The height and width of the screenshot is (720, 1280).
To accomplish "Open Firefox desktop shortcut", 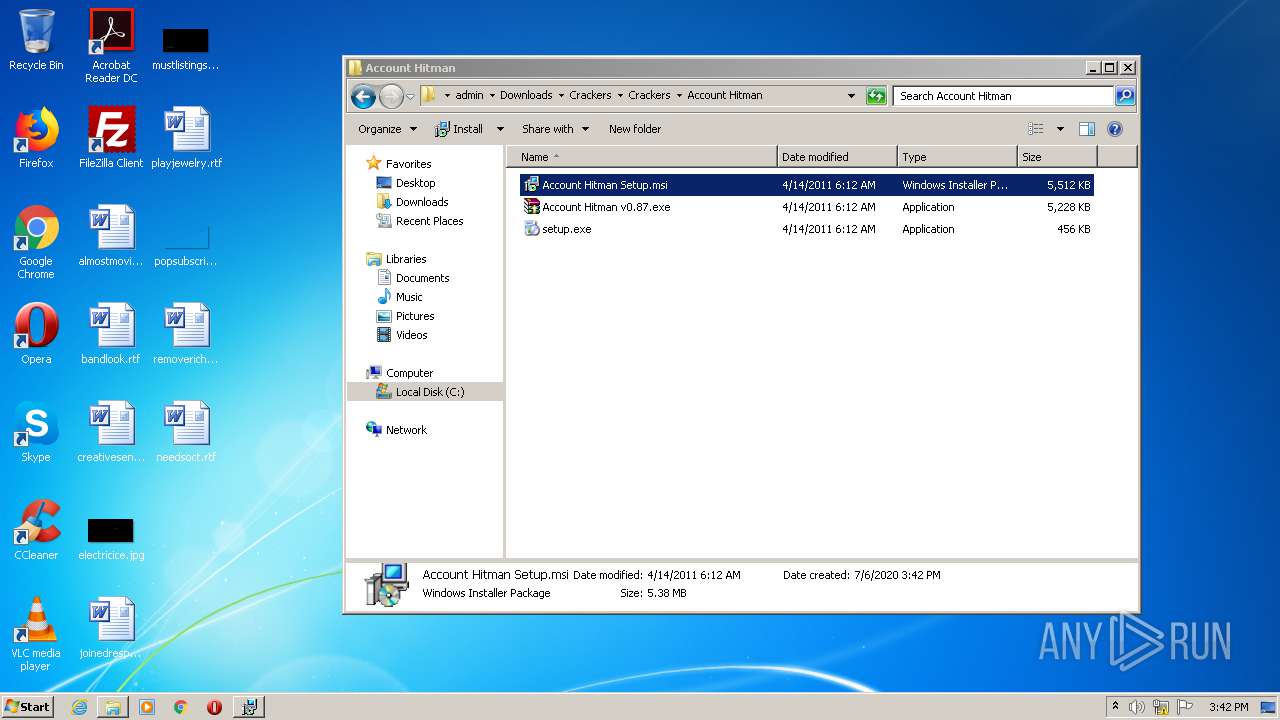I will click(36, 138).
